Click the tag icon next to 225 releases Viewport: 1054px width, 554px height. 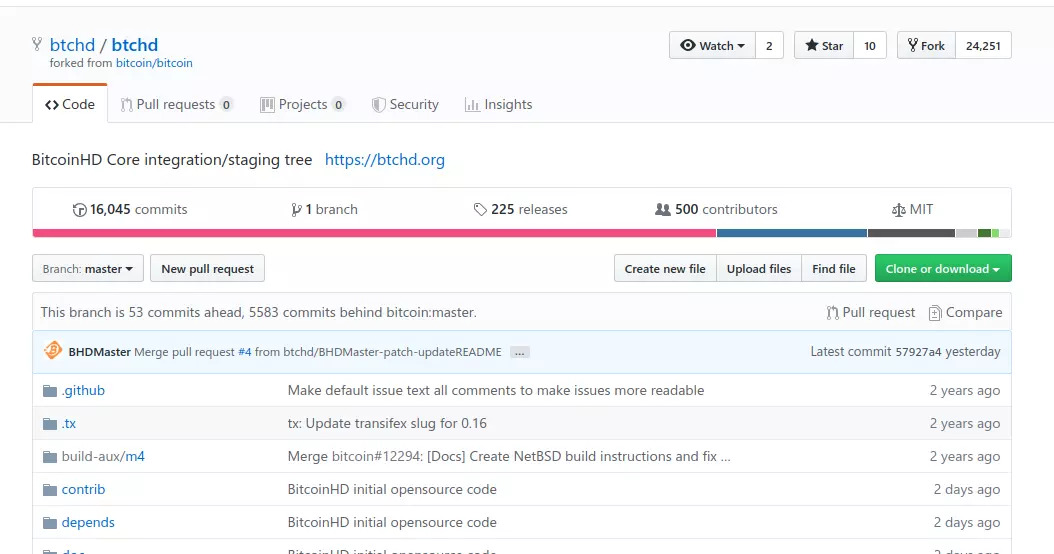coord(480,210)
